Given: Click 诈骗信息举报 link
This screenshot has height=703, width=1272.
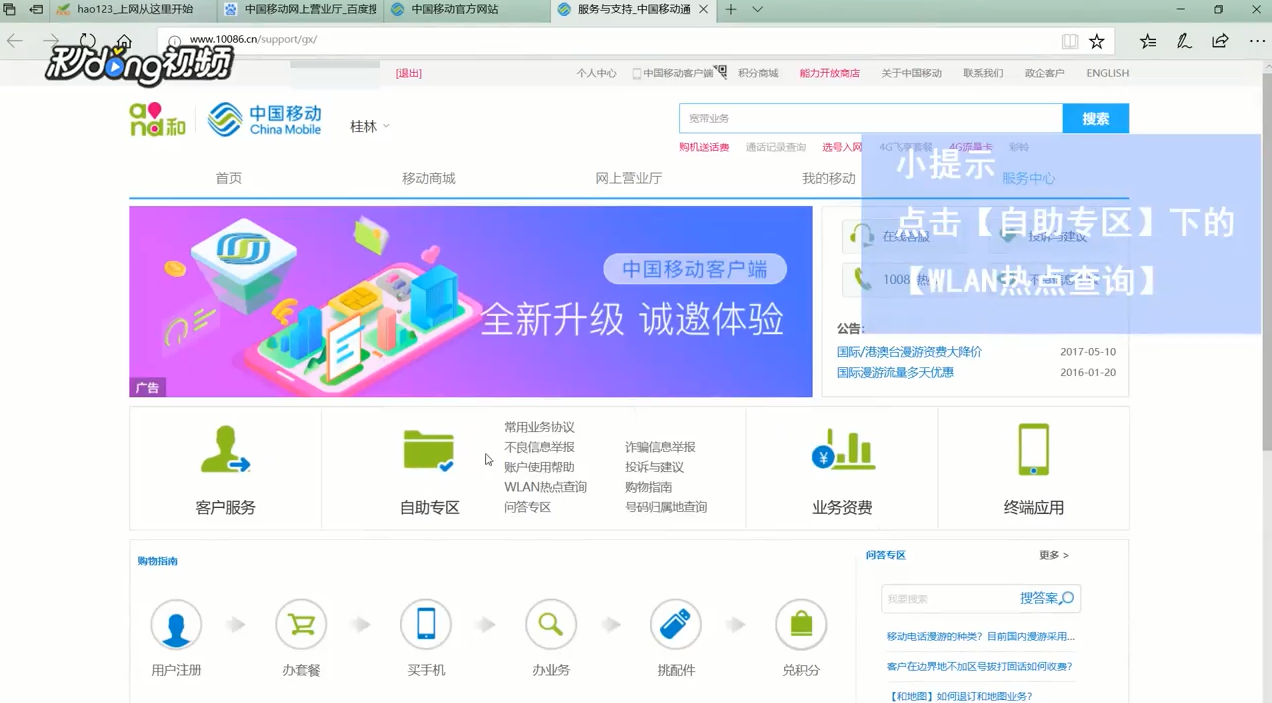Looking at the screenshot, I should 660,447.
